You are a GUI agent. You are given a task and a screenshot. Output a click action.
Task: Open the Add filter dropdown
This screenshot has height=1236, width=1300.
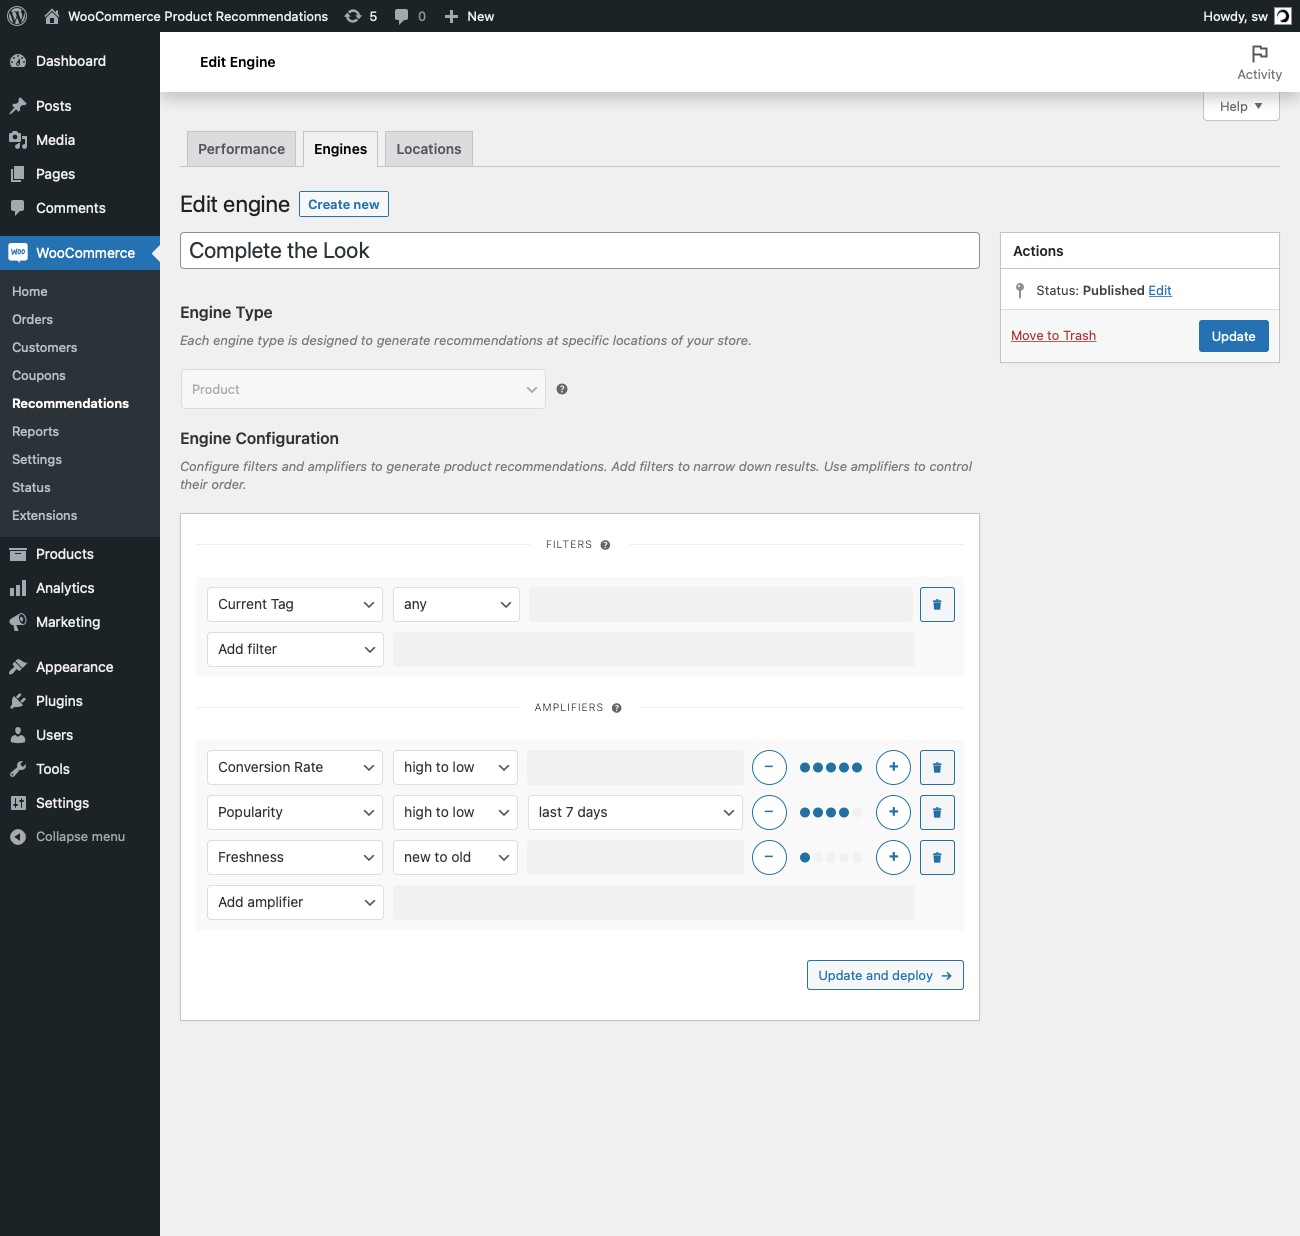click(x=294, y=649)
